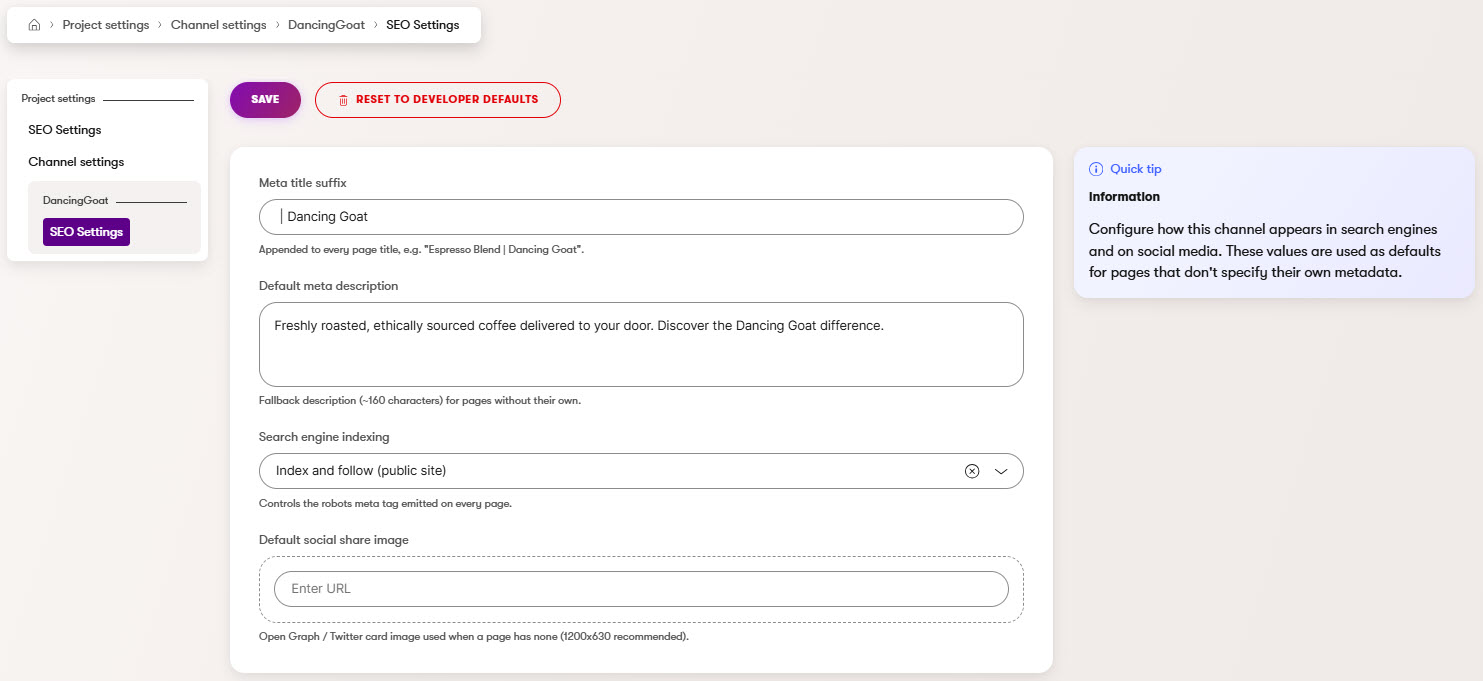The width and height of the screenshot is (1483, 681).
Task: Click the 'Default social share image' label
Action: [334, 540]
